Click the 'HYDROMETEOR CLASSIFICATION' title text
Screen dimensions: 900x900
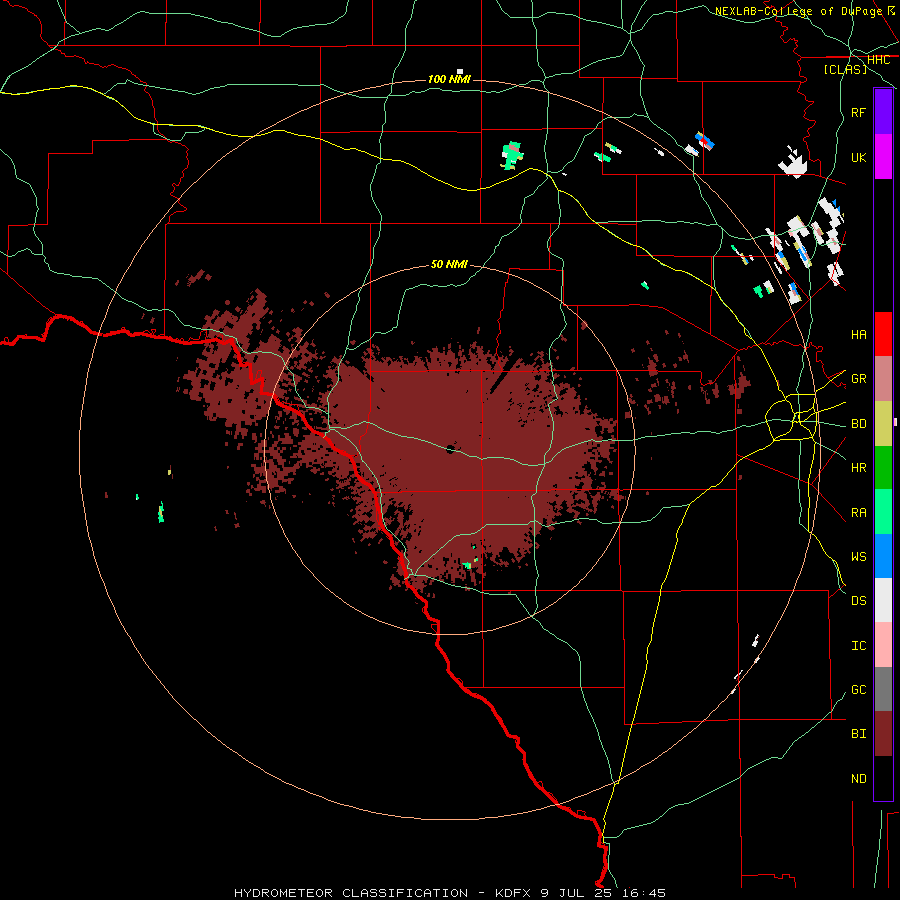pos(351,893)
